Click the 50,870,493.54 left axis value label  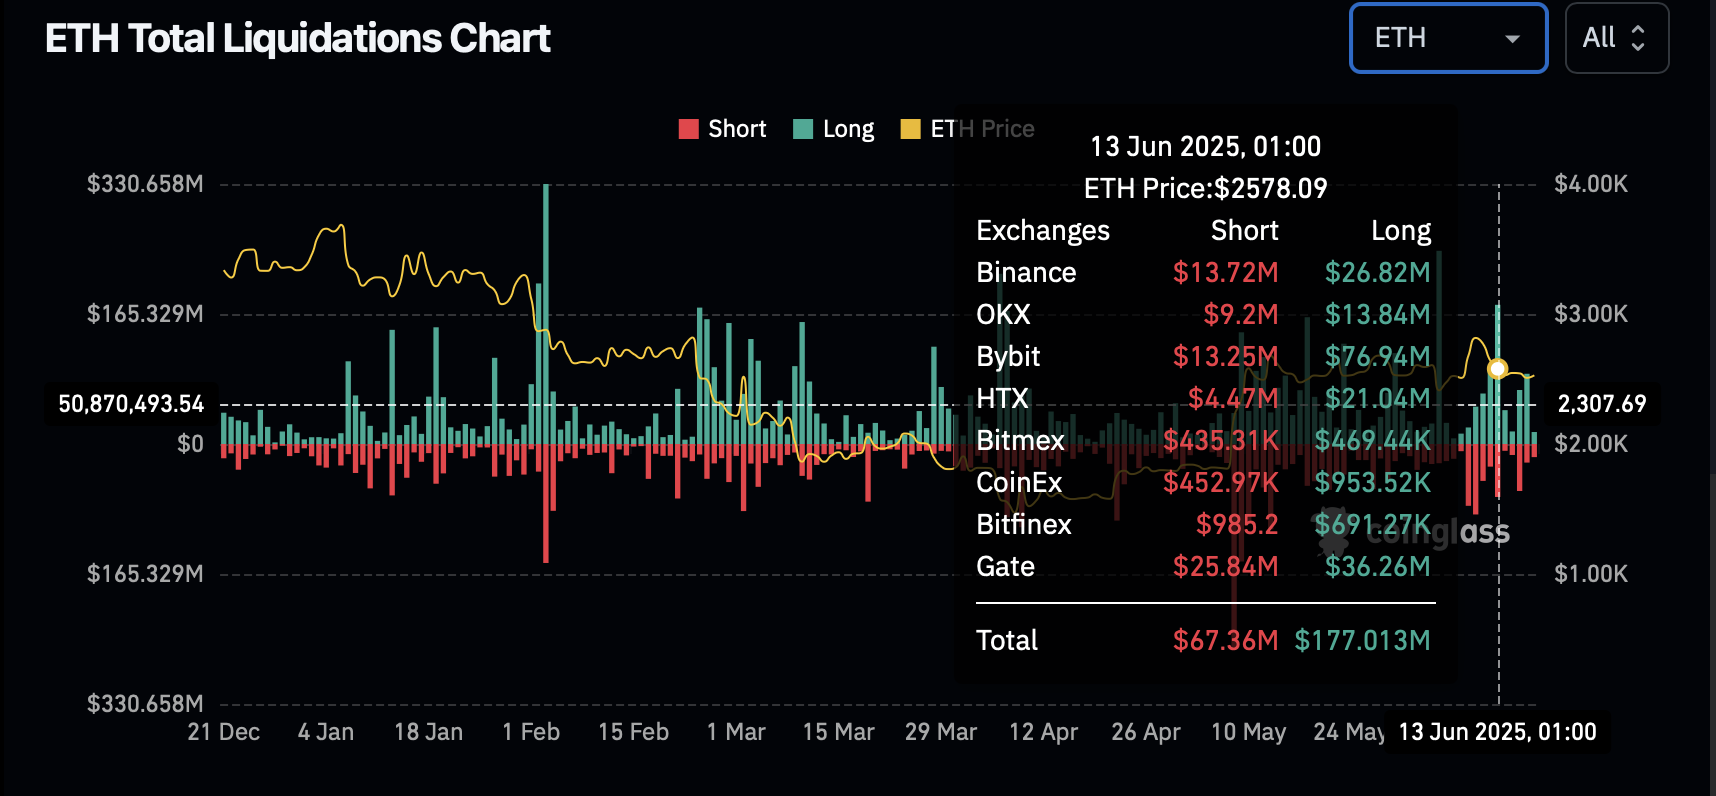[x=131, y=404]
